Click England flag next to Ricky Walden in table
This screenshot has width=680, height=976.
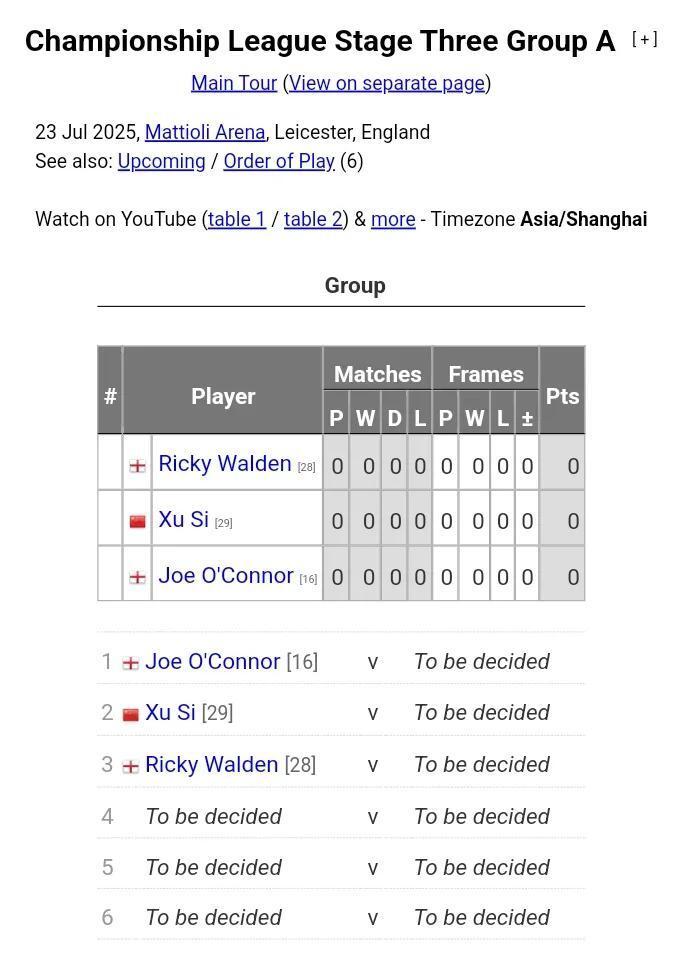pos(138,466)
